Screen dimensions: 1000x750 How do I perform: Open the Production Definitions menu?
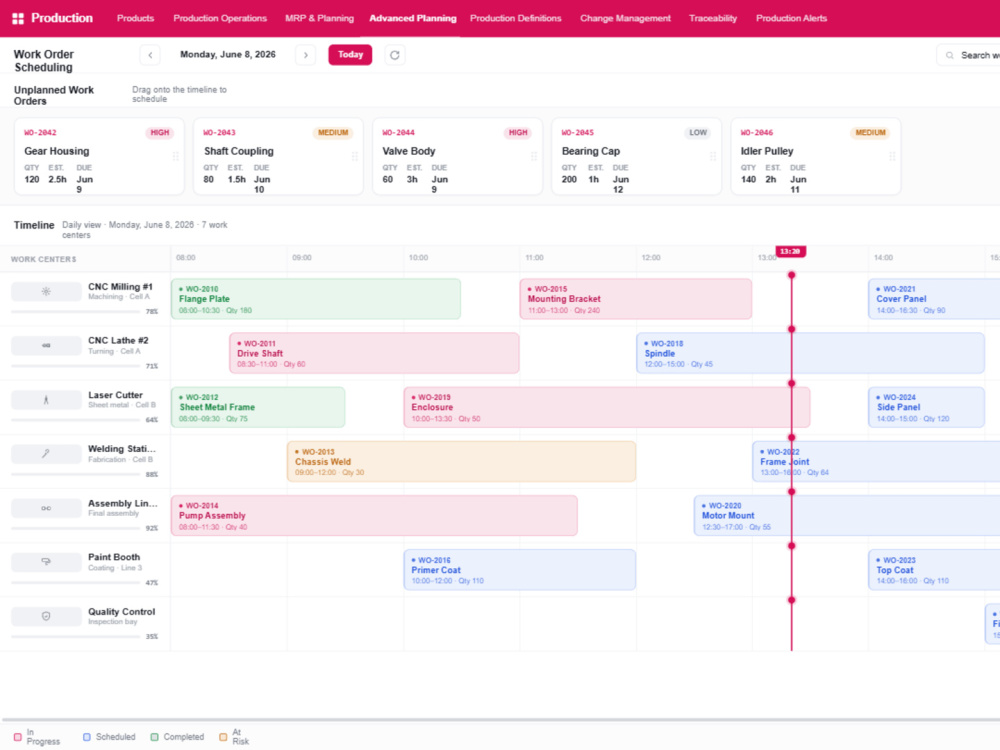coord(516,18)
